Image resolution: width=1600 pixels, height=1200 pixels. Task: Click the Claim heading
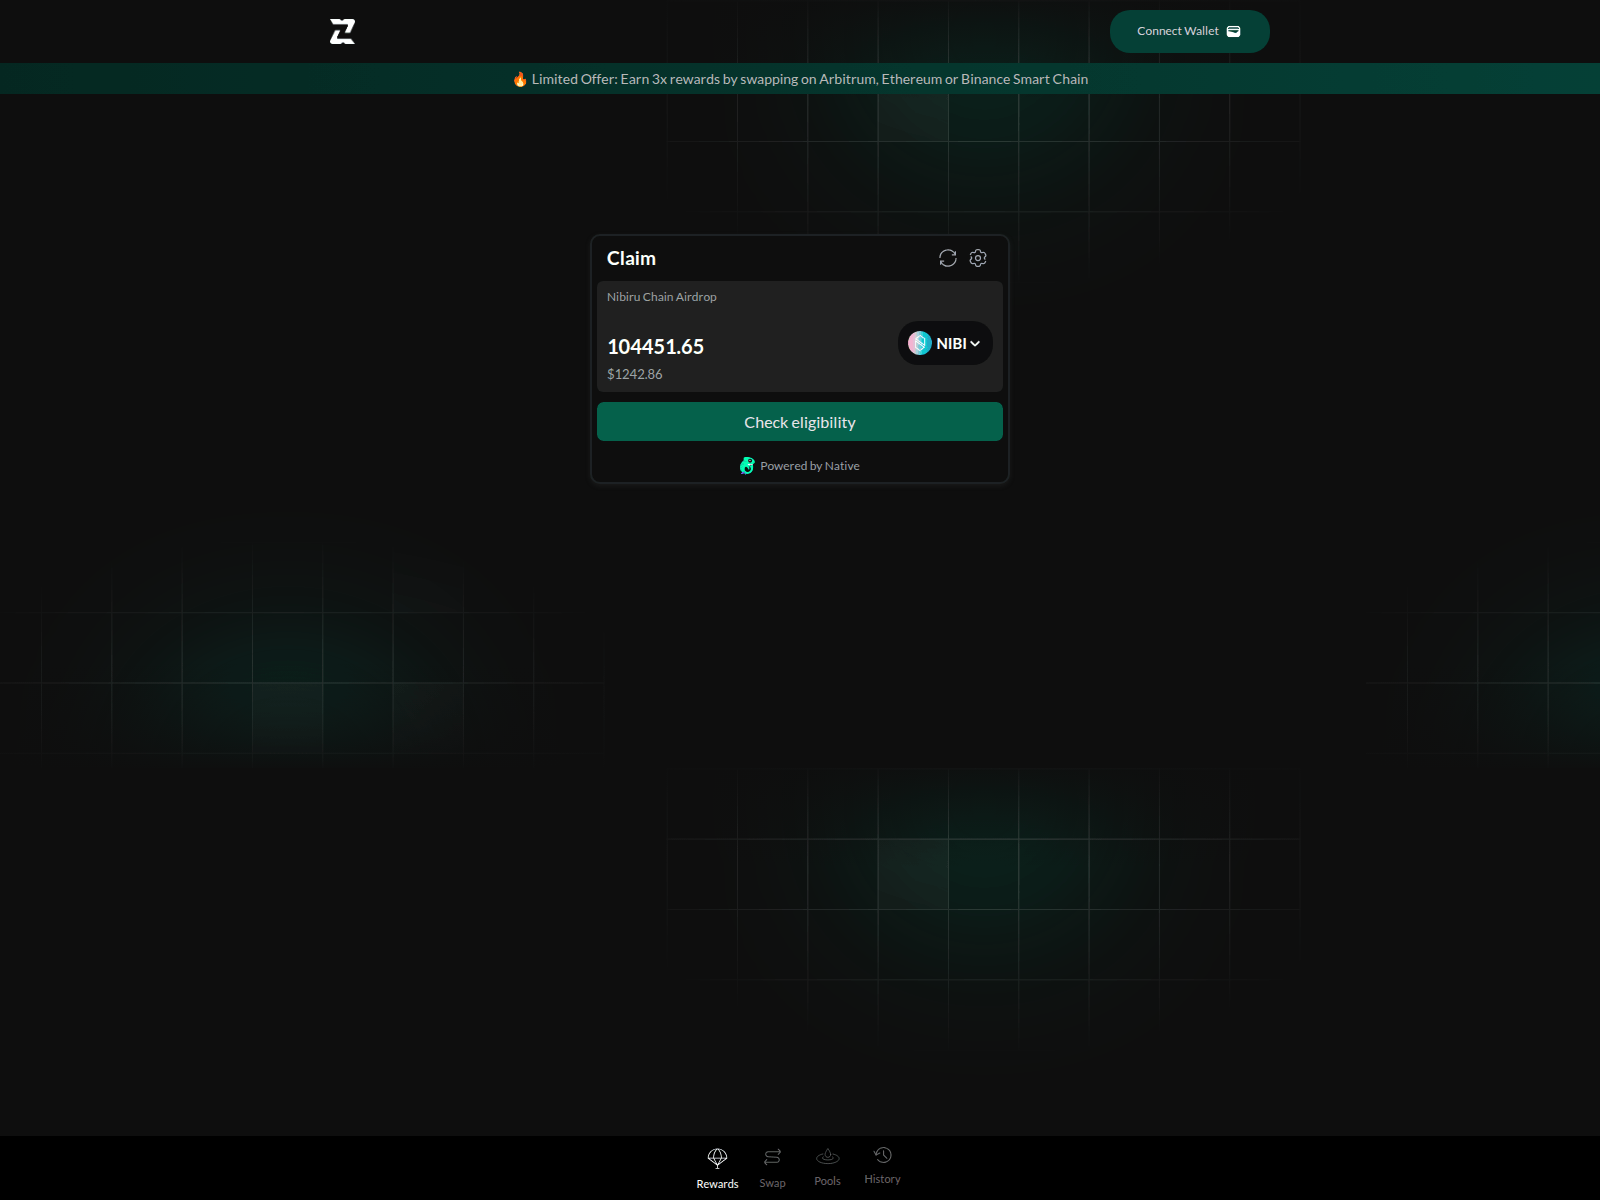631,258
